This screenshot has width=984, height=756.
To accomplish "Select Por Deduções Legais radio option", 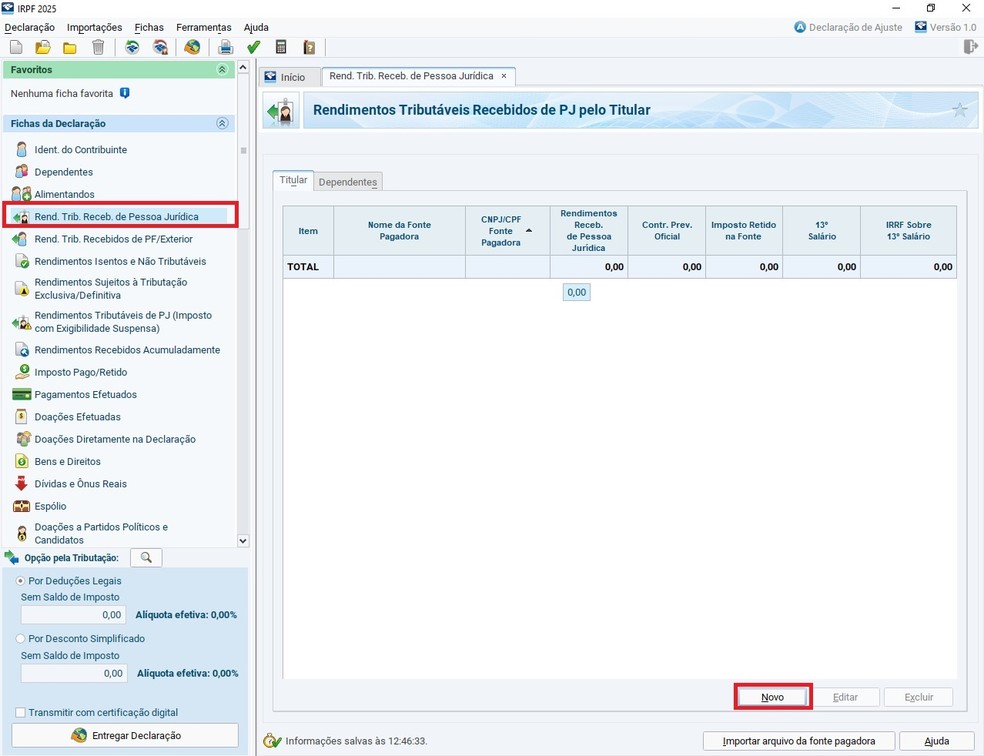I will (21, 581).
